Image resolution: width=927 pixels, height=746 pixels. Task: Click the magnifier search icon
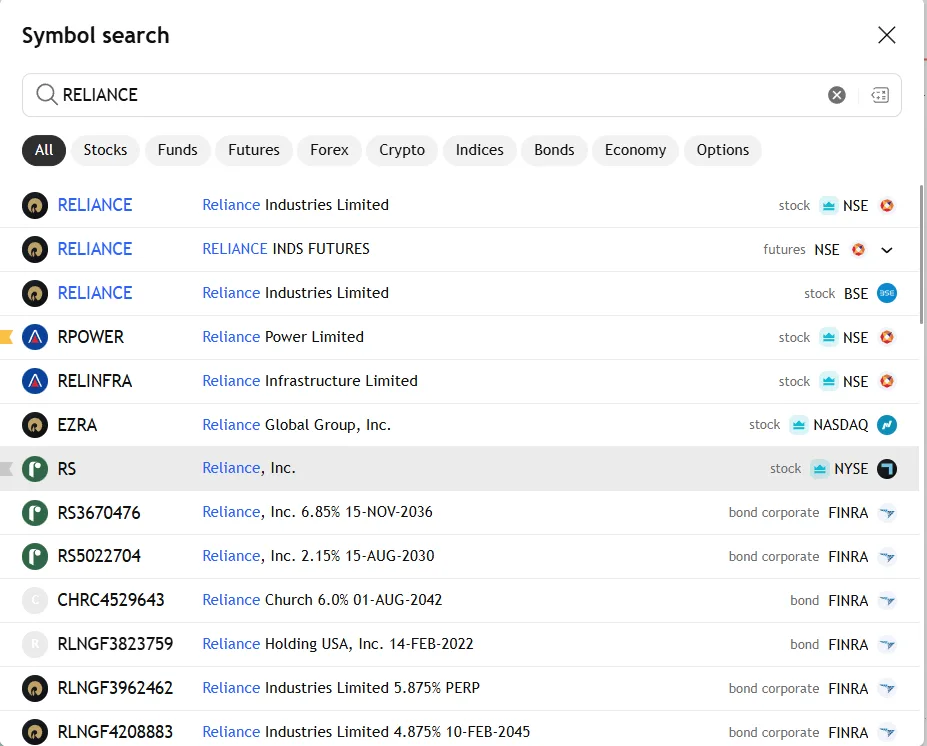click(46, 95)
